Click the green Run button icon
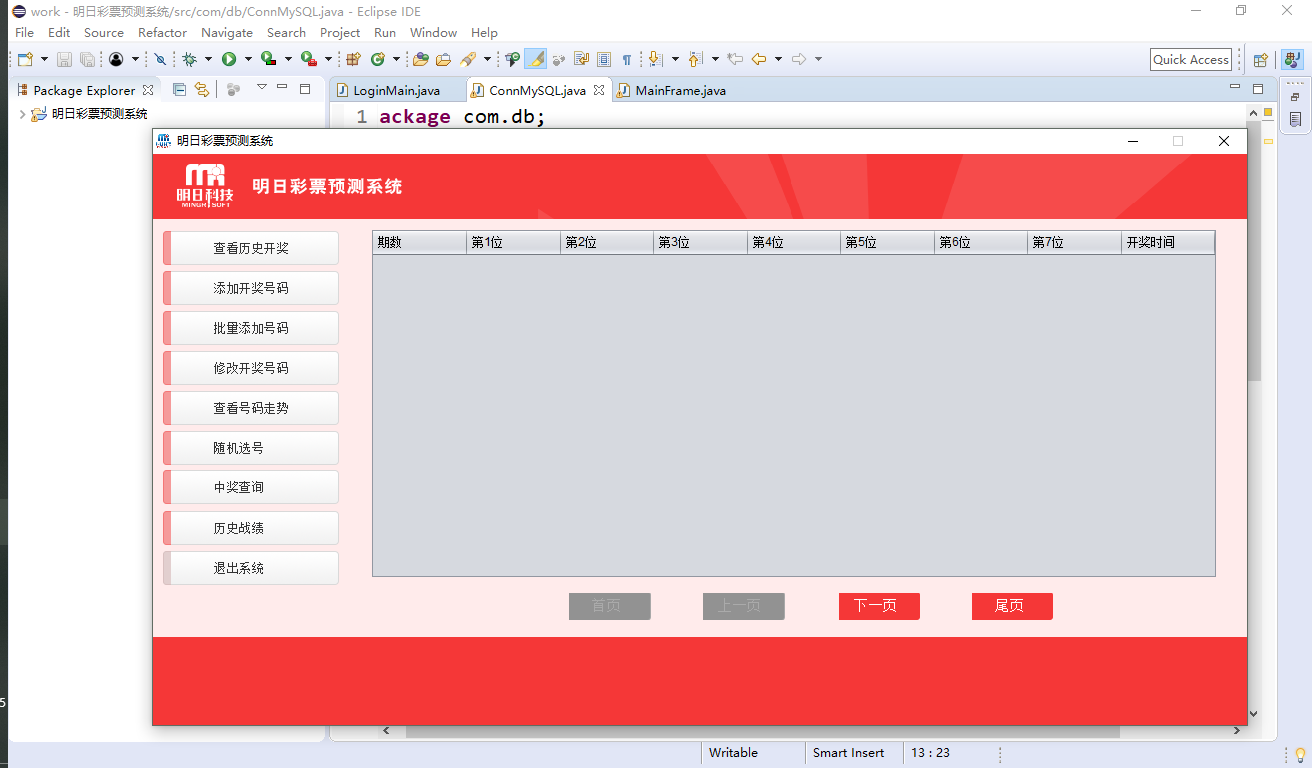Viewport: 1312px width, 768px height. [229, 59]
